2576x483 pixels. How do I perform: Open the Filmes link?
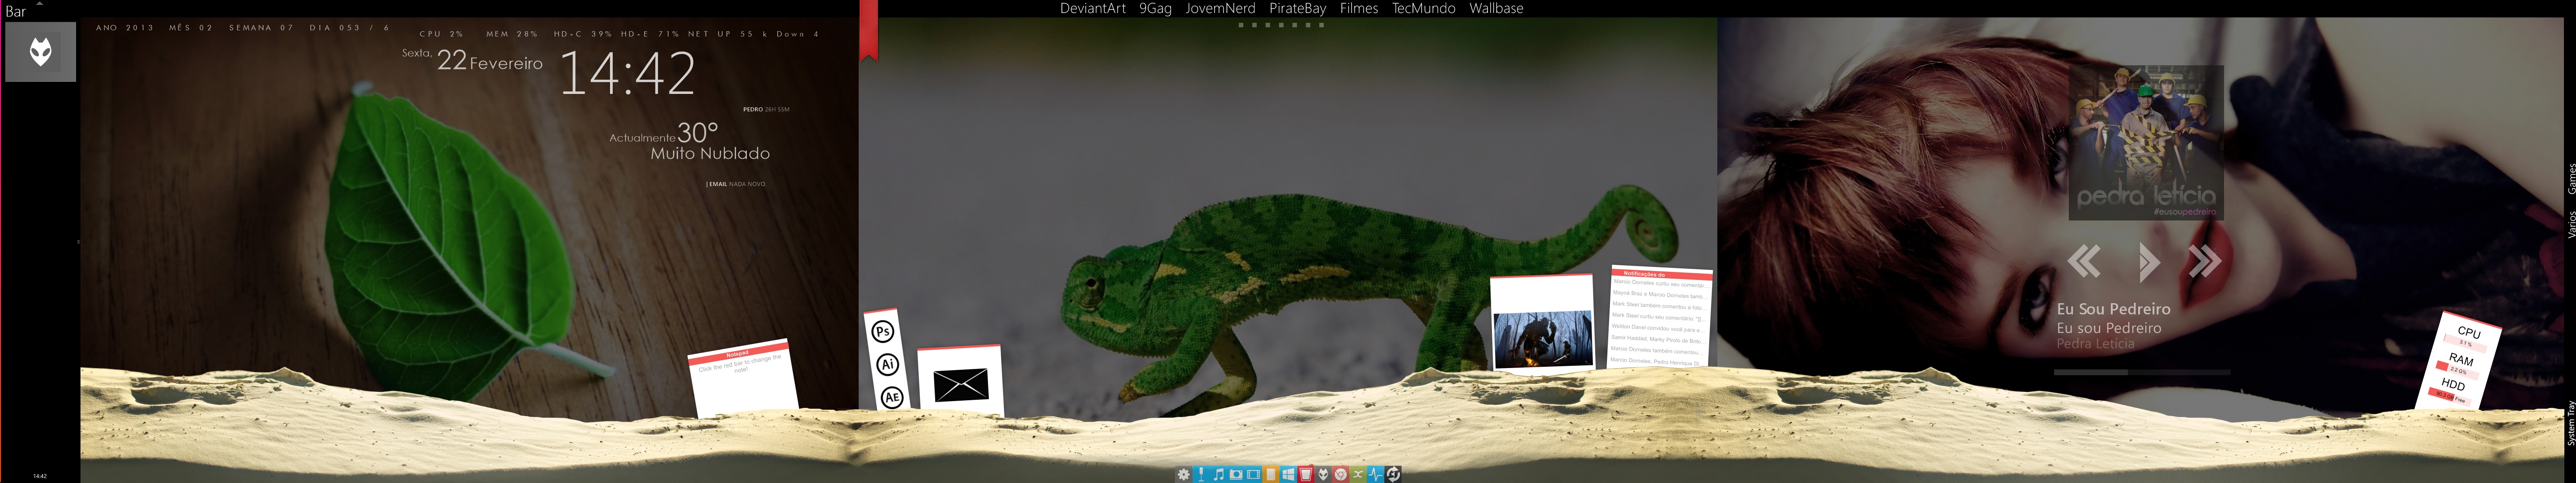(x=1359, y=8)
